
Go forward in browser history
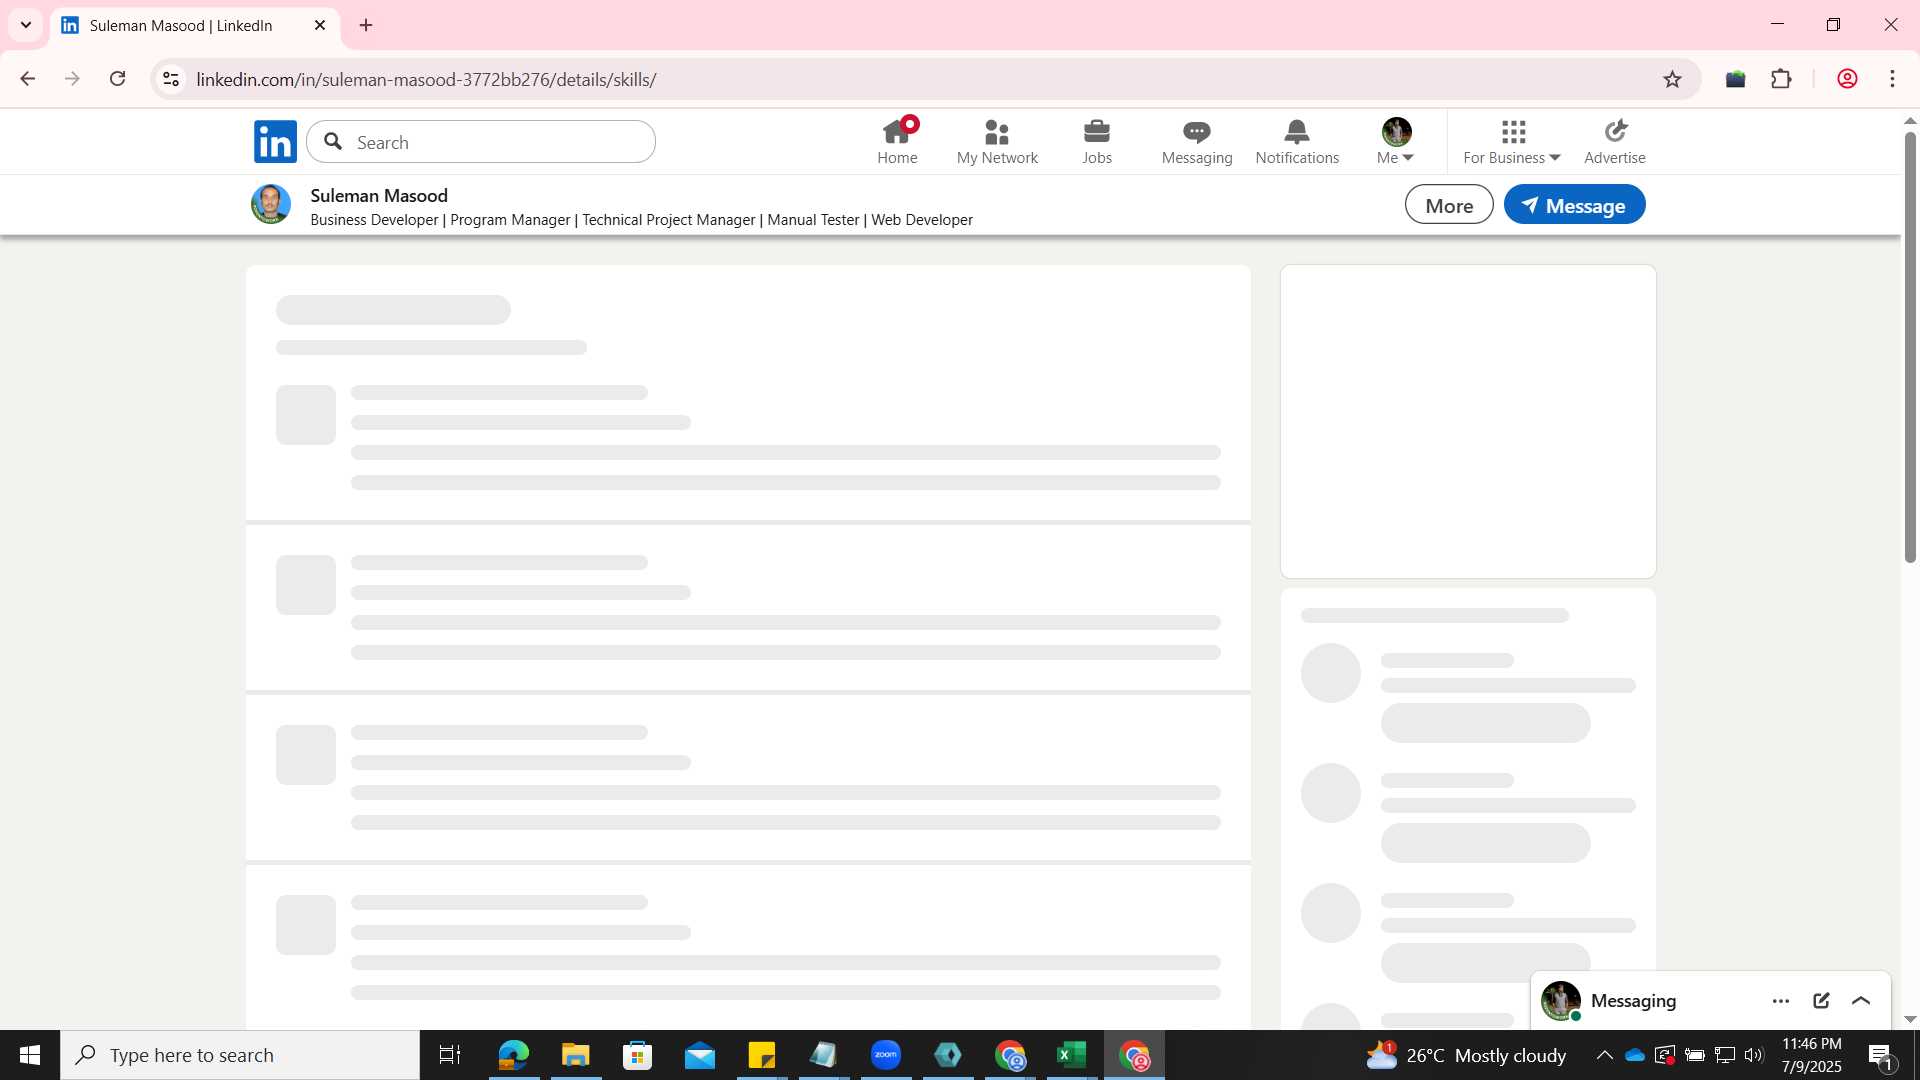(x=72, y=79)
